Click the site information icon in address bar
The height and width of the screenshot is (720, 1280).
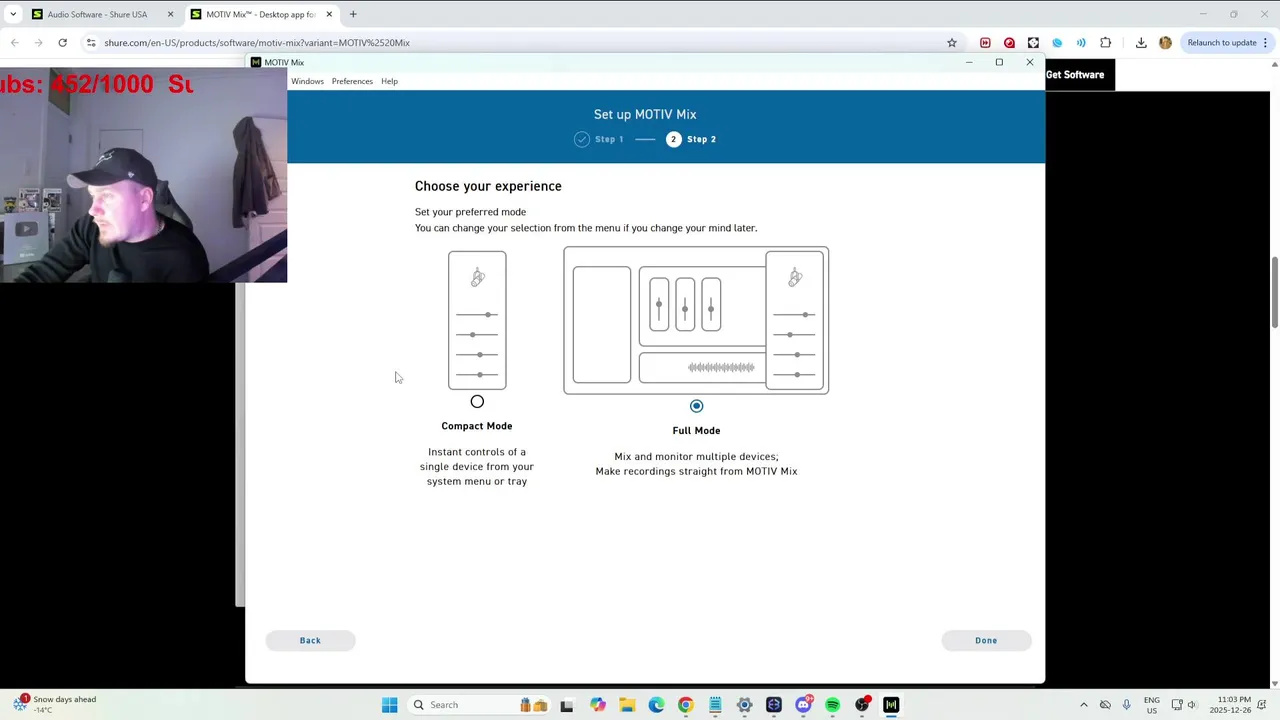(91, 43)
